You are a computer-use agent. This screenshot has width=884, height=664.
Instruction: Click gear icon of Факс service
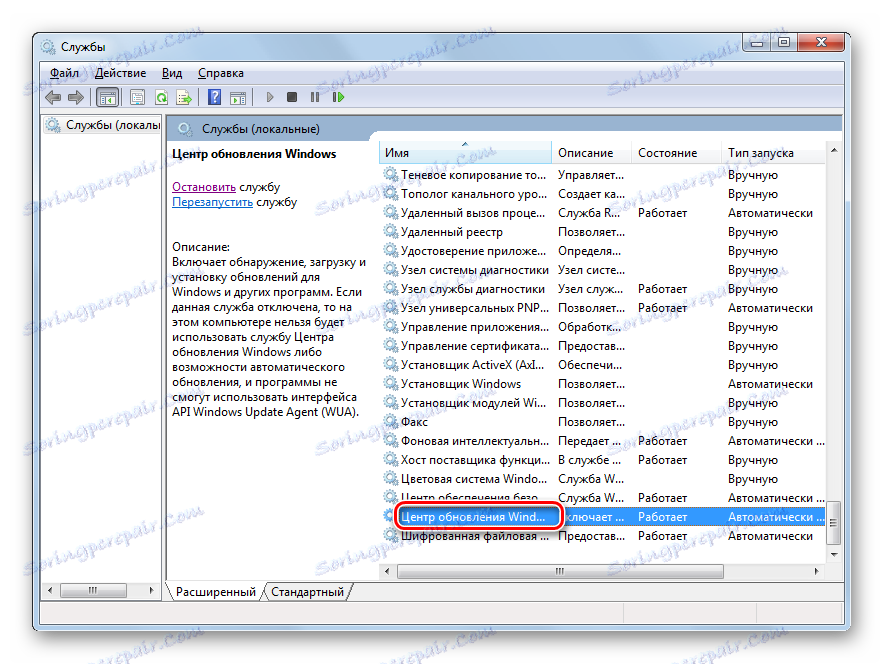click(391, 421)
